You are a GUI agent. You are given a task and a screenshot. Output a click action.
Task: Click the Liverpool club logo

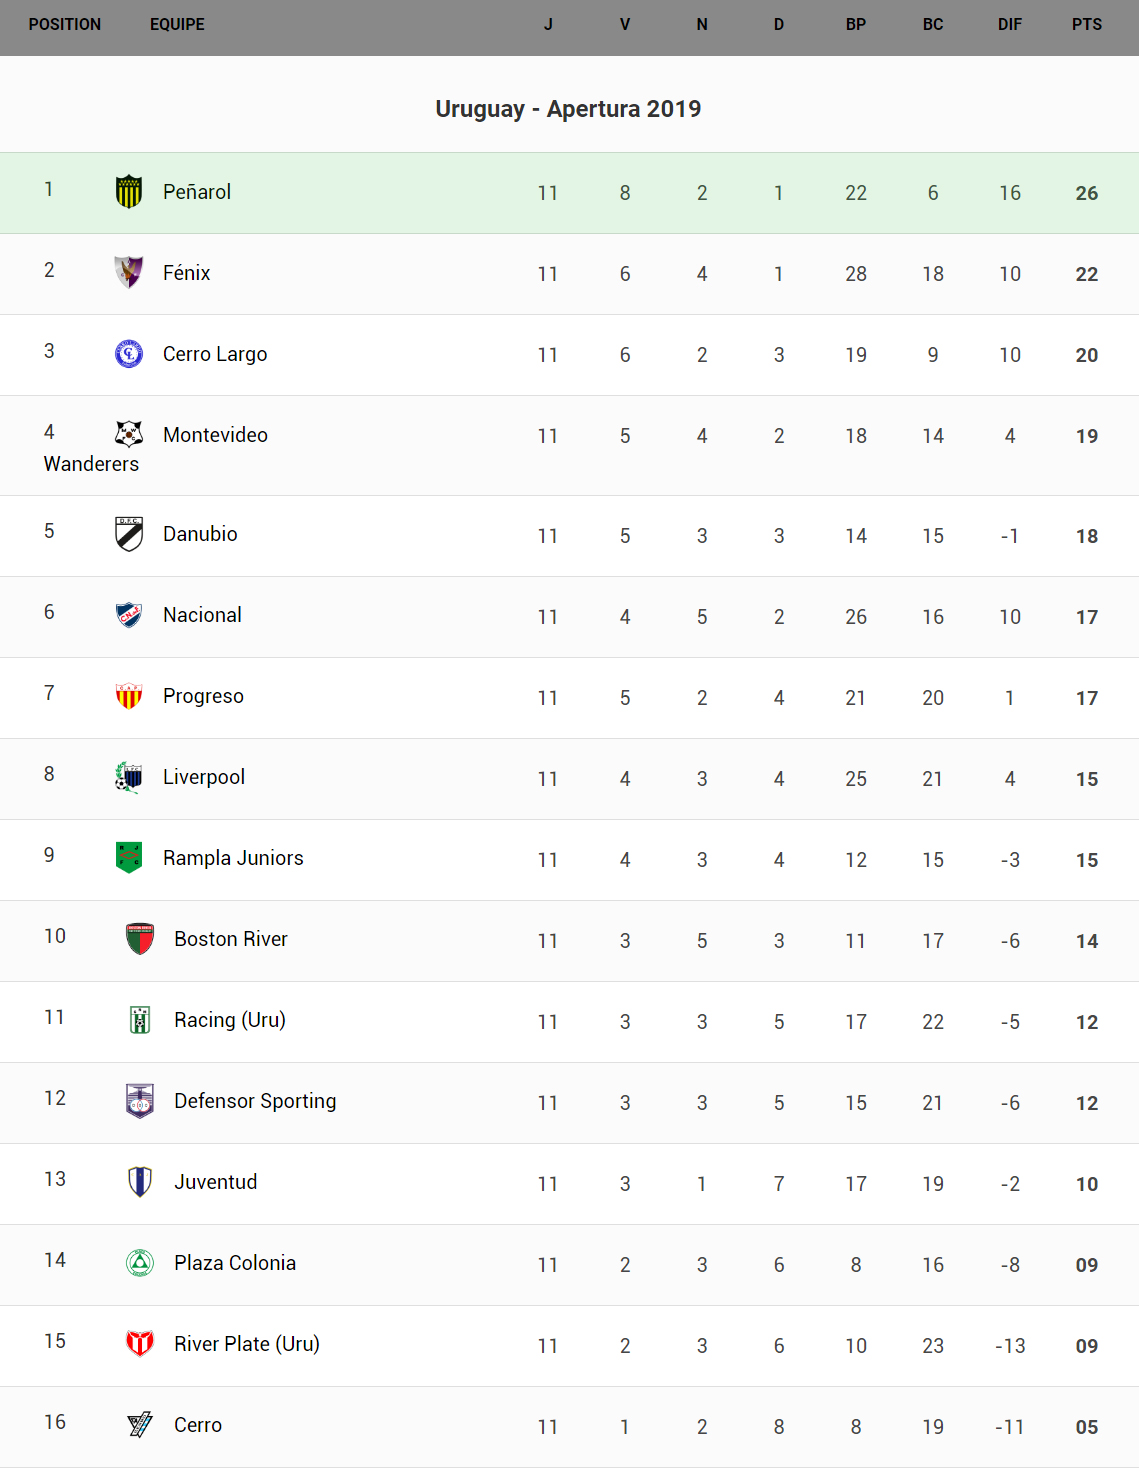point(129,777)
